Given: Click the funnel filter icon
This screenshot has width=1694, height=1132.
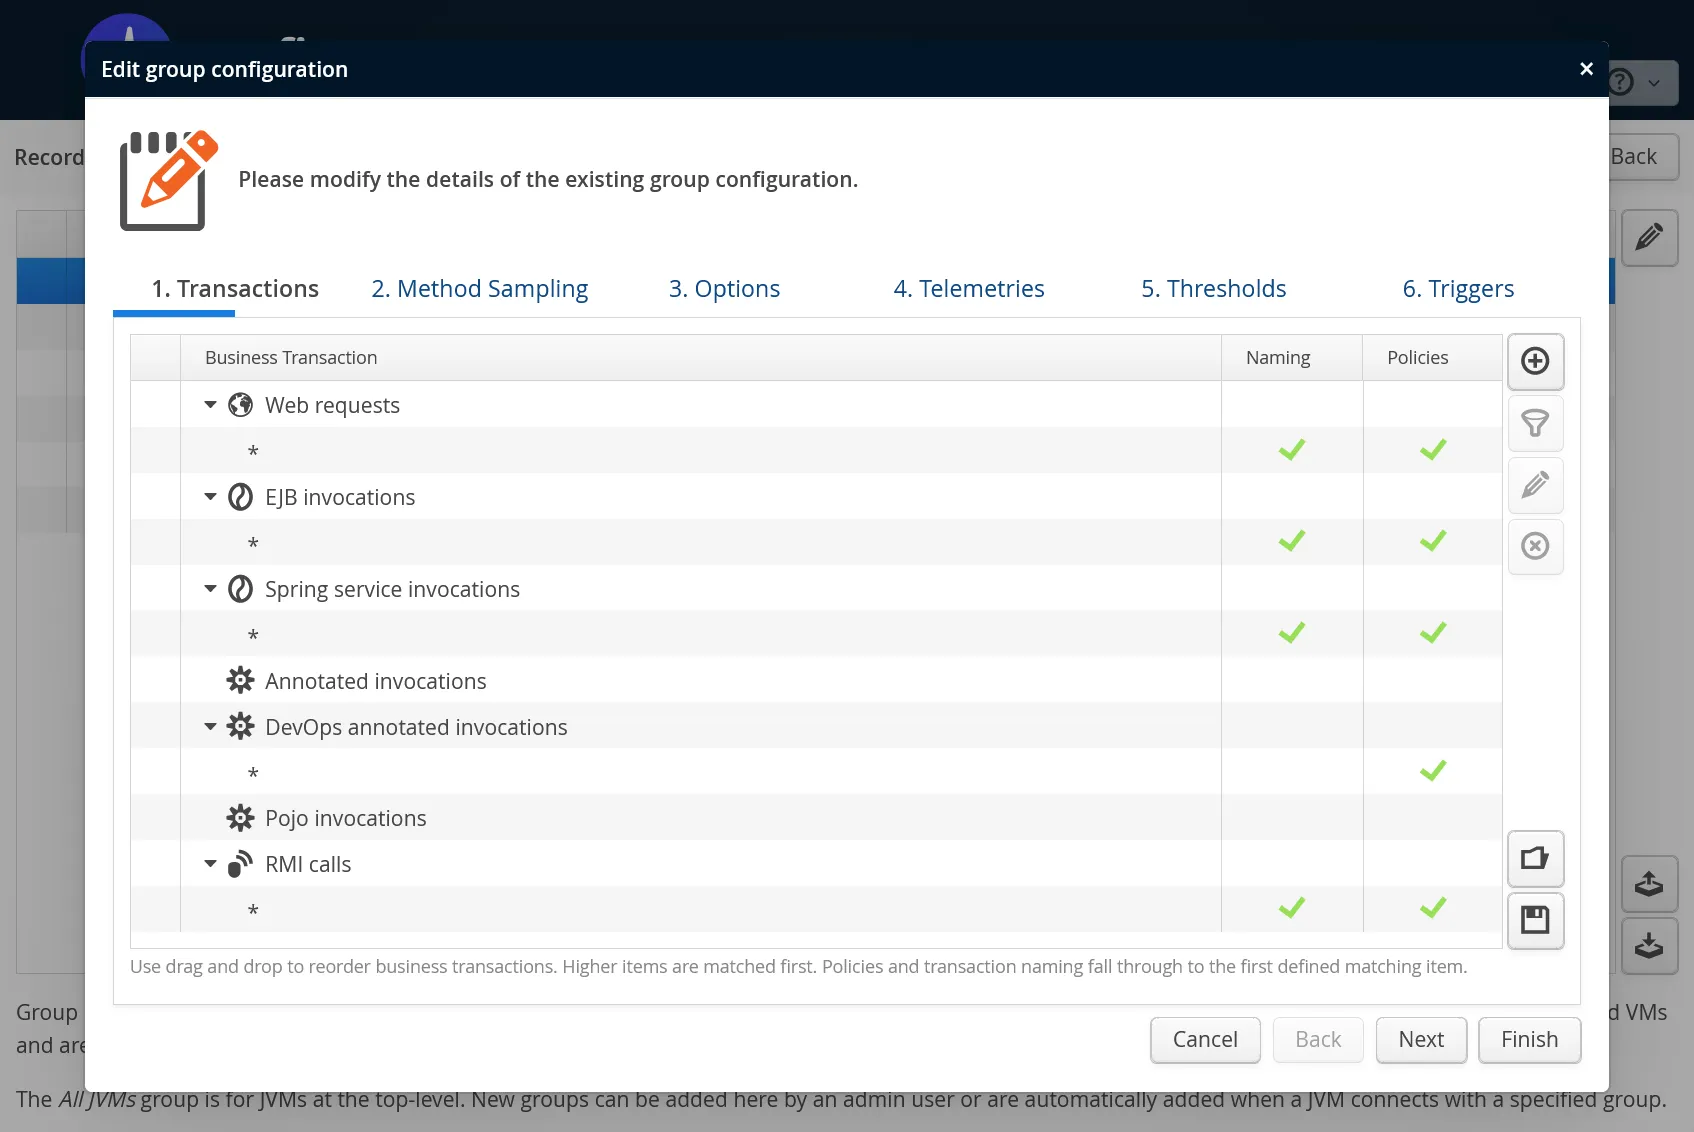Looking at the screenshot, I should pos(1535,423).
